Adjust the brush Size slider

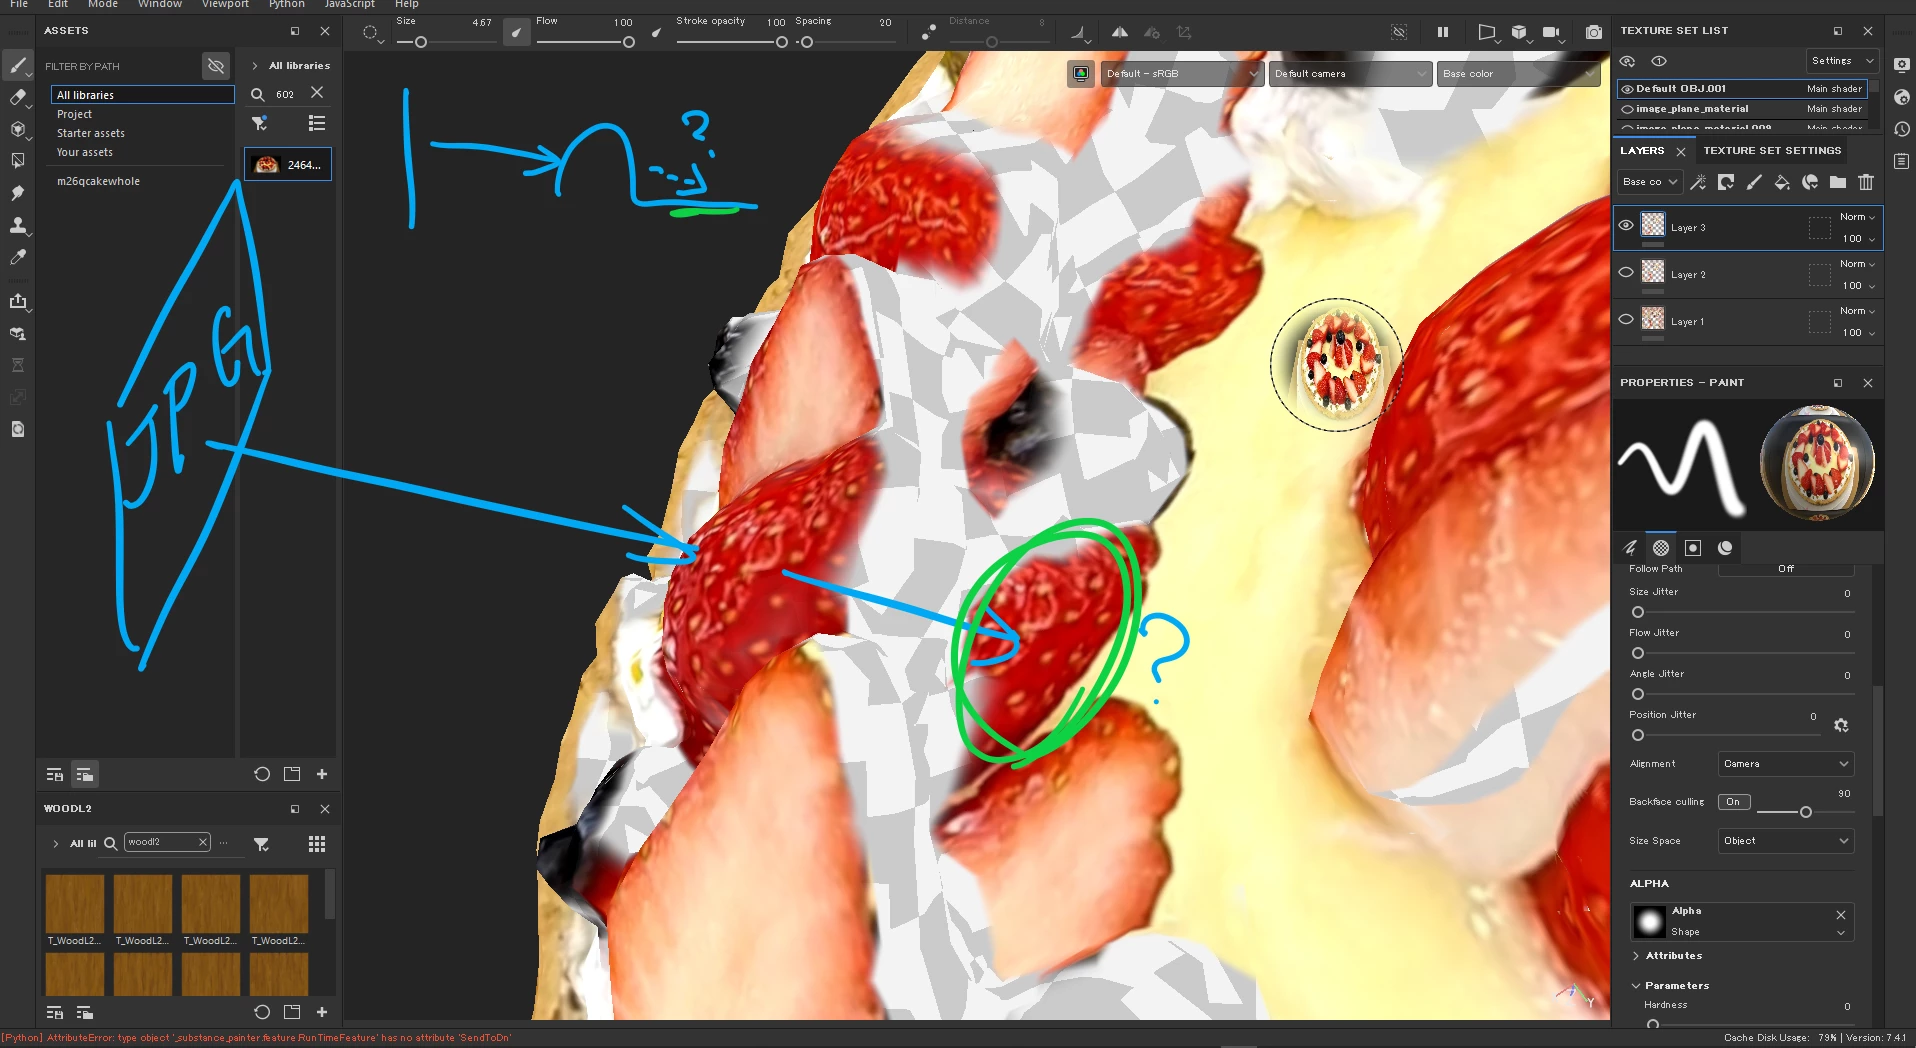pyautogui.click(x=421, y=42)
